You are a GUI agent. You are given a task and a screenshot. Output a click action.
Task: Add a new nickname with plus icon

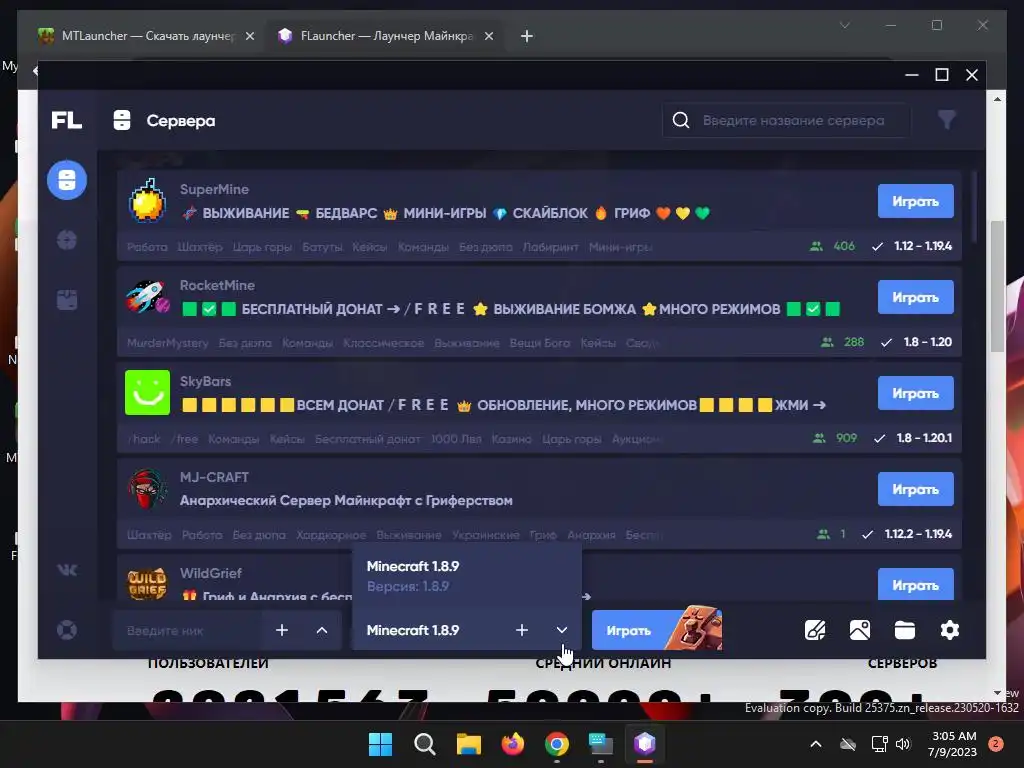coord(281,630)
